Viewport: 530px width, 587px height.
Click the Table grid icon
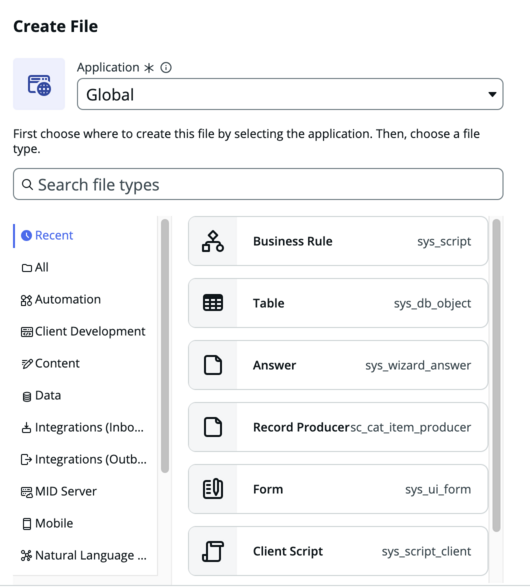coord(213,303)
